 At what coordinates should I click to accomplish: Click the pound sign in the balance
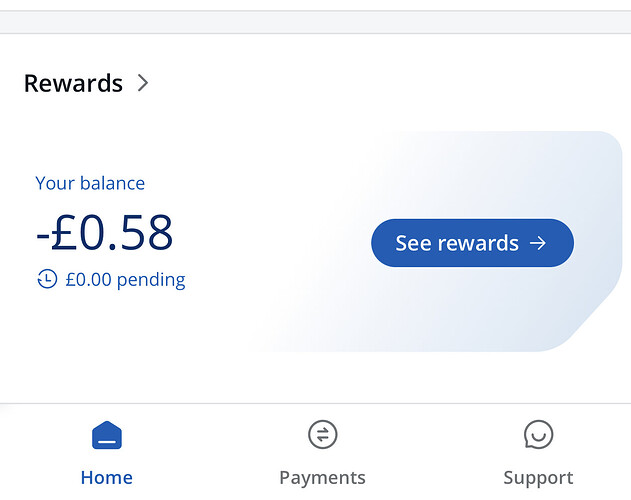64,232
